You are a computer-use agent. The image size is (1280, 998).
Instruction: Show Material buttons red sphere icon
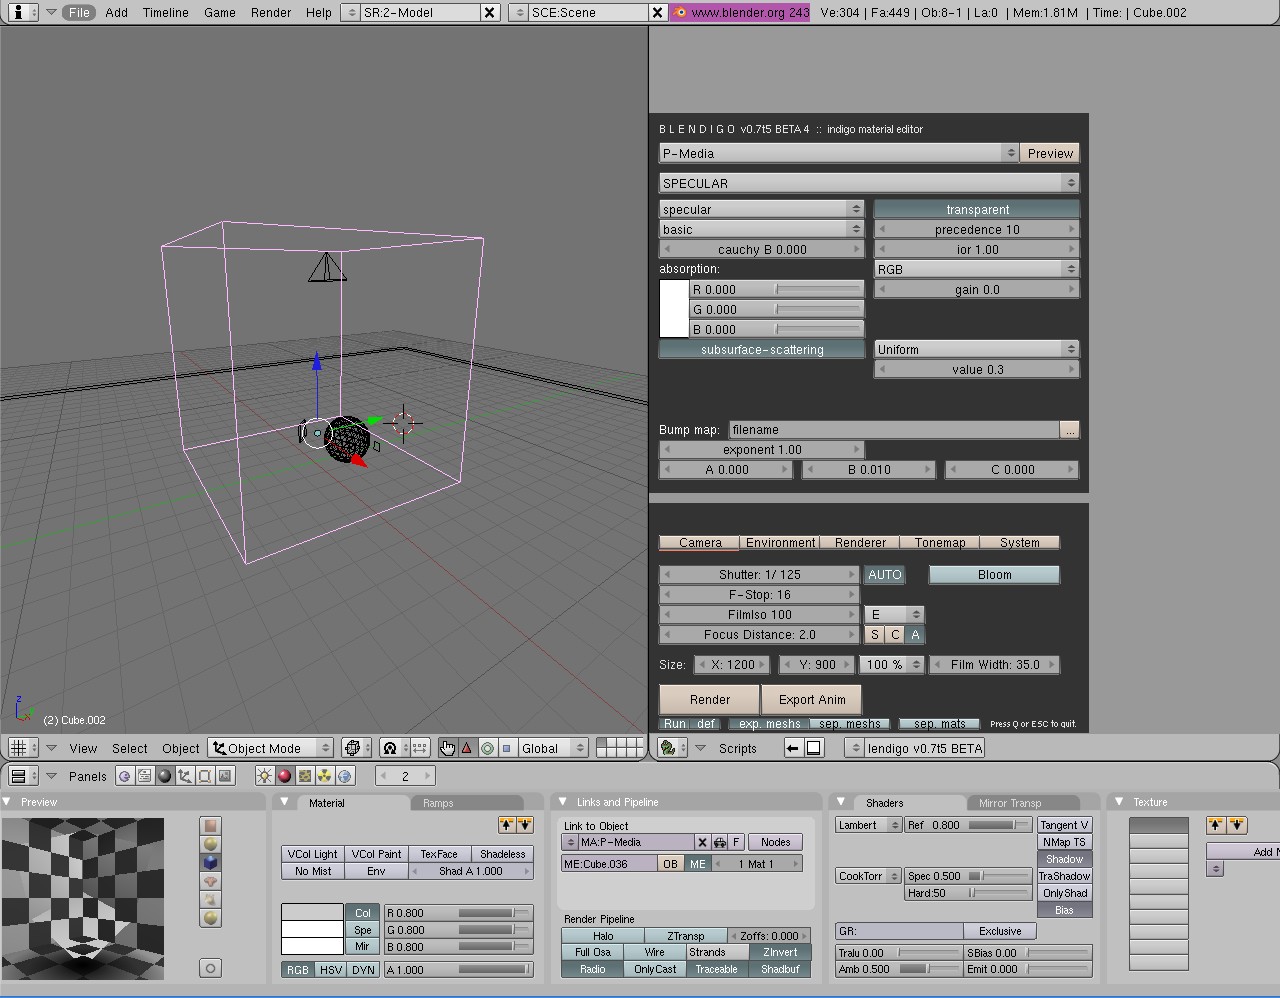pyautogui.click(x=285, y=776)
